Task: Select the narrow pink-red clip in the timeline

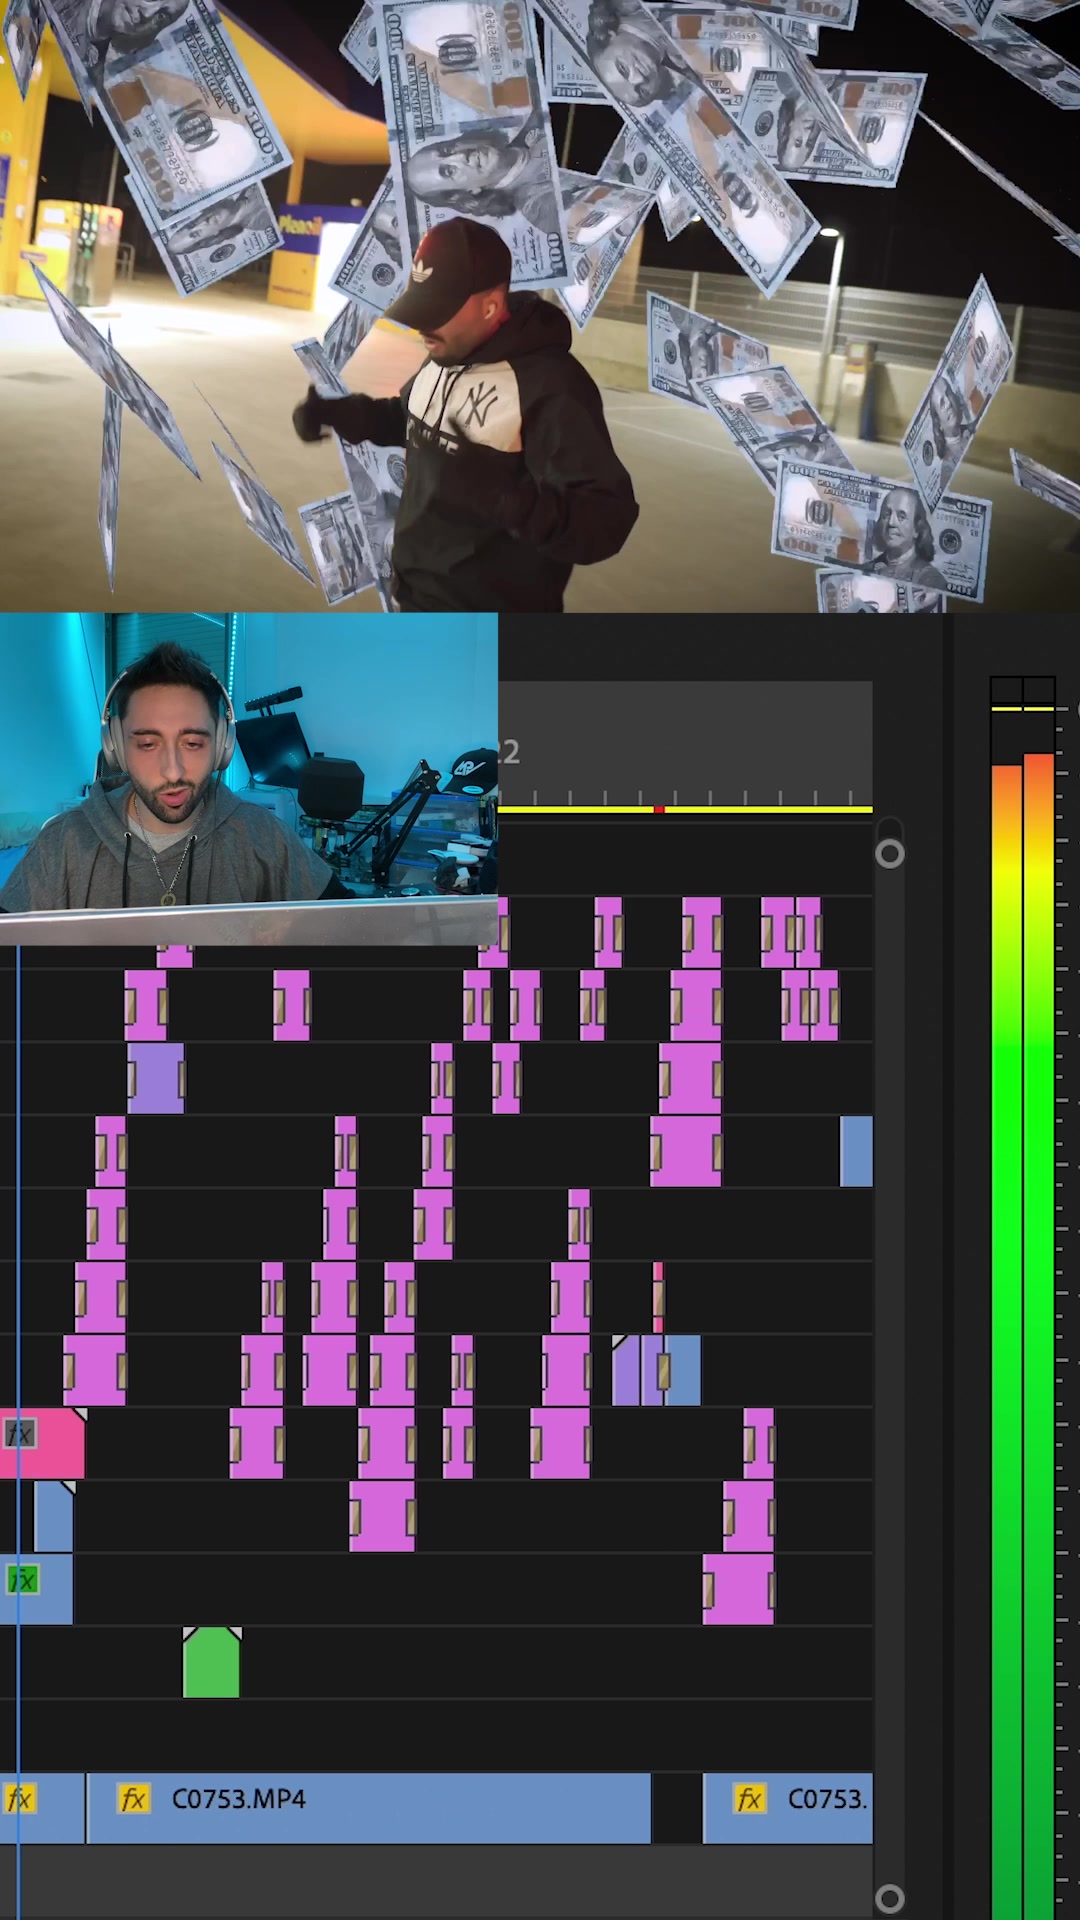Action: (658, 1296)
